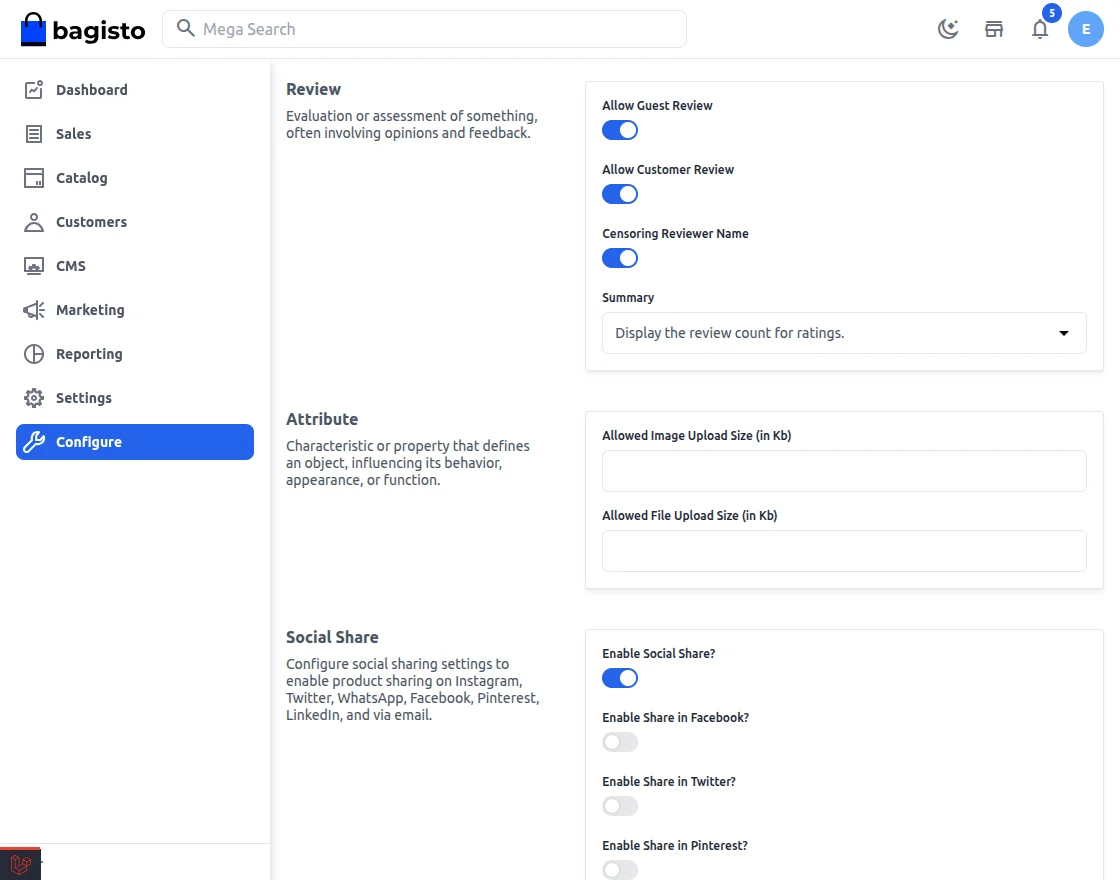Click the bagisto logo
This screenshot has width=1120, height=880.
pos(82,30)
